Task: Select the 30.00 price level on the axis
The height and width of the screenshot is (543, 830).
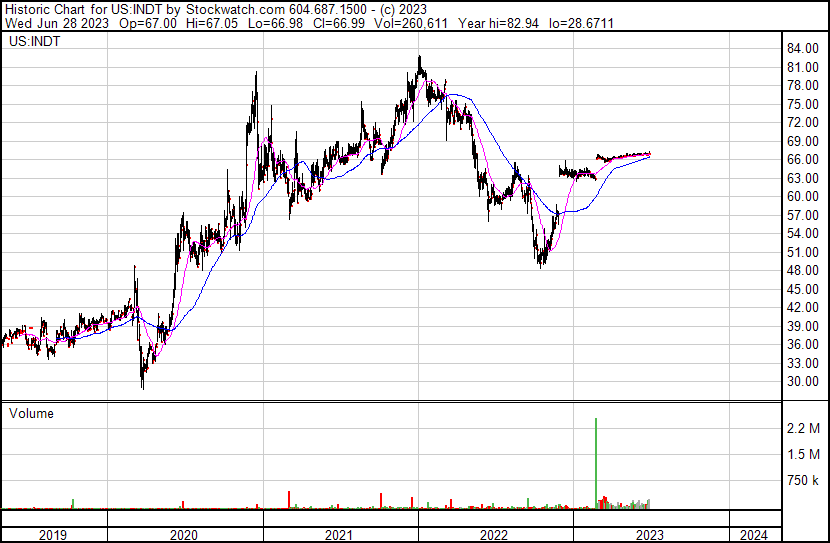Action: [x=803, y=382]
